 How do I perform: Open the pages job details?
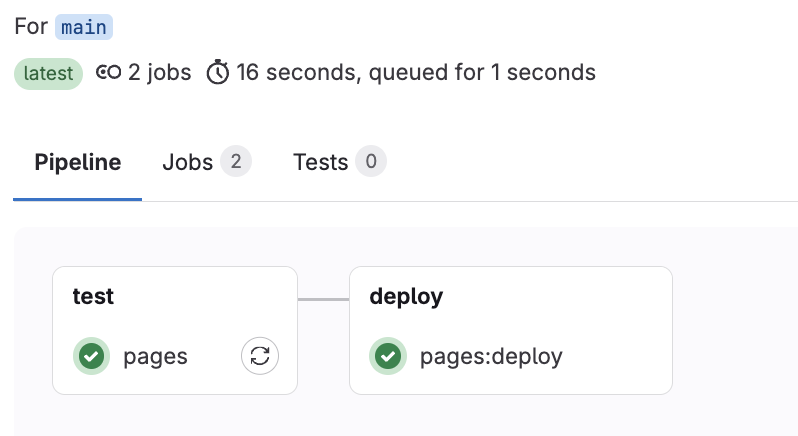[155, 356]
